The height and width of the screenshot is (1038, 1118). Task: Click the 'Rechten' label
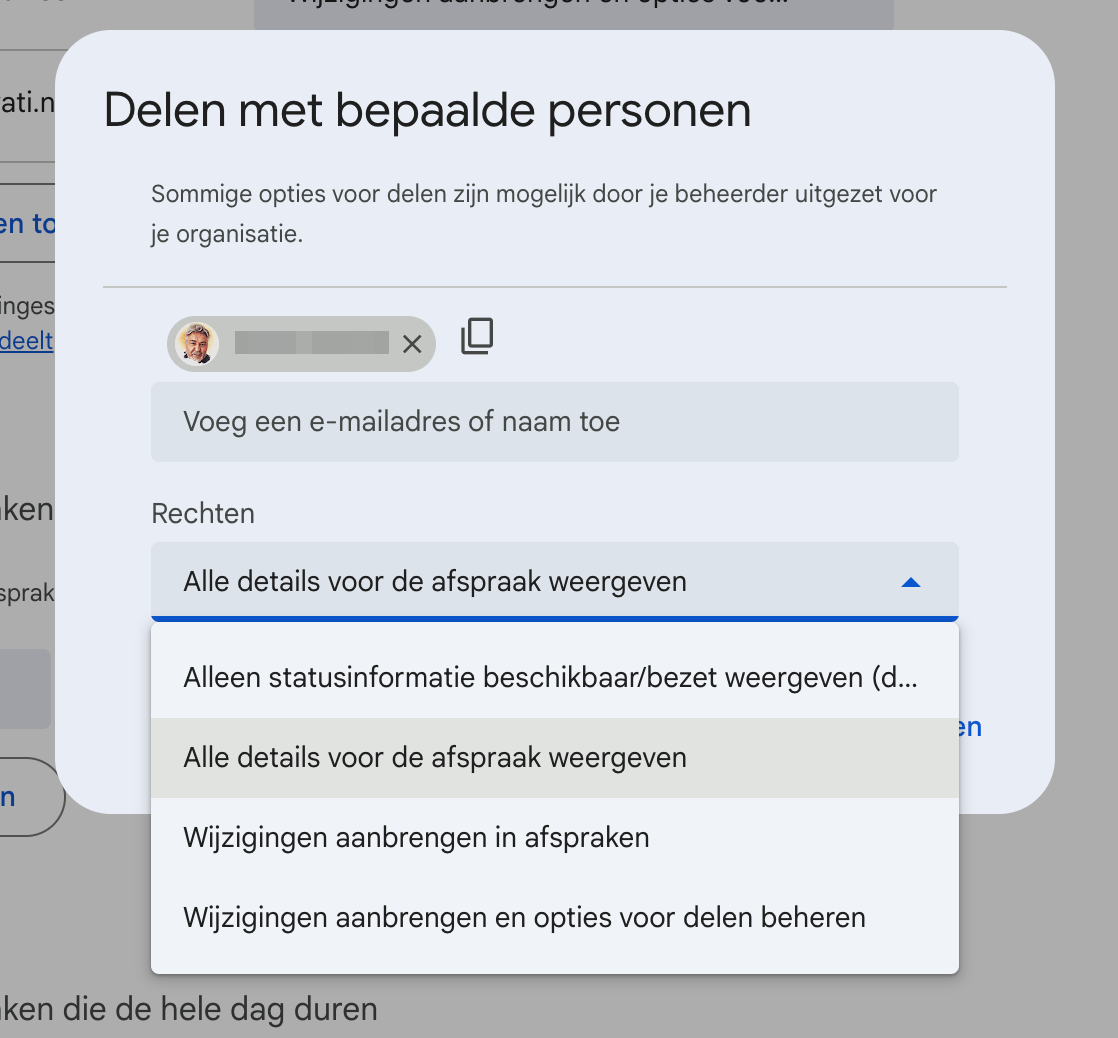click(x=203, y=513)
